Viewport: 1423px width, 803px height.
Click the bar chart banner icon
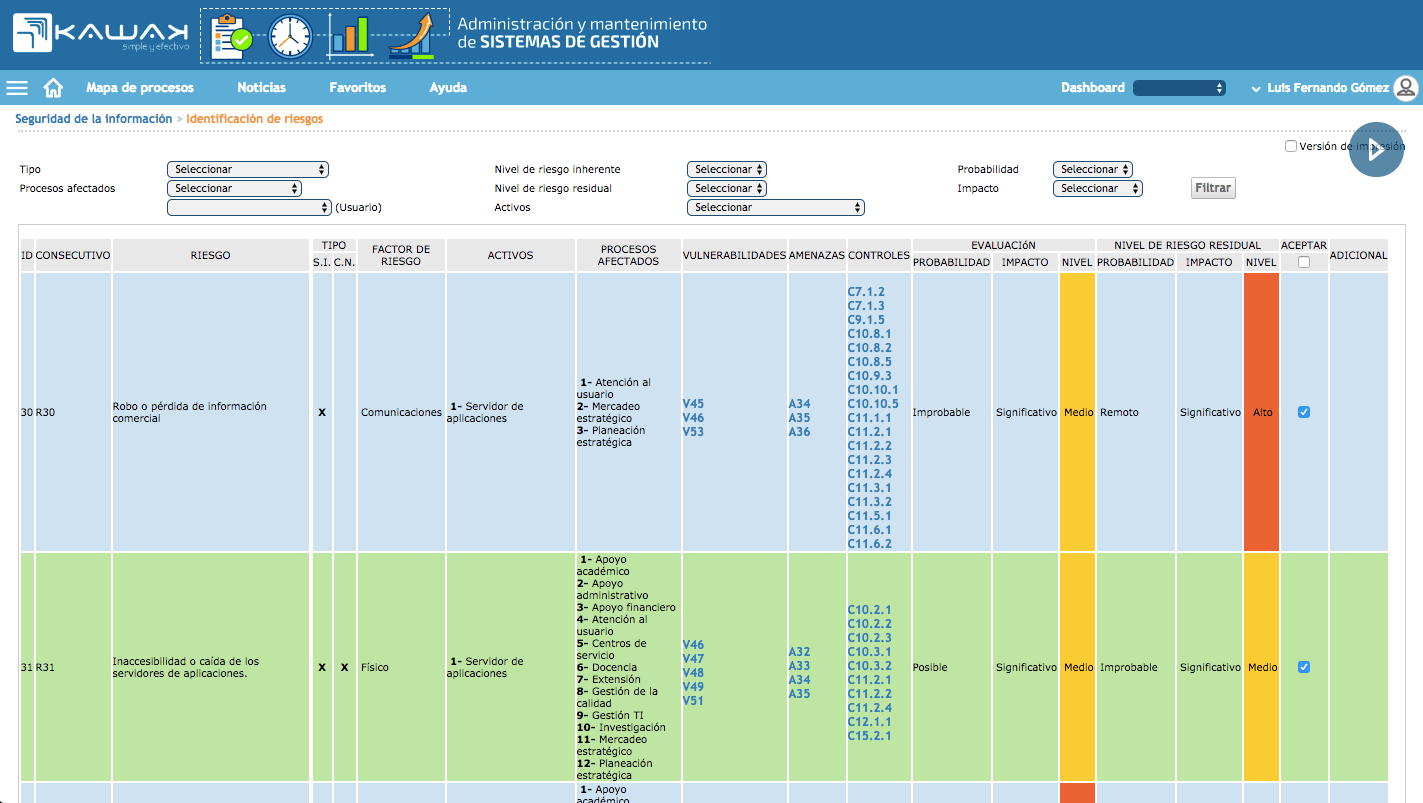(349, 36)
